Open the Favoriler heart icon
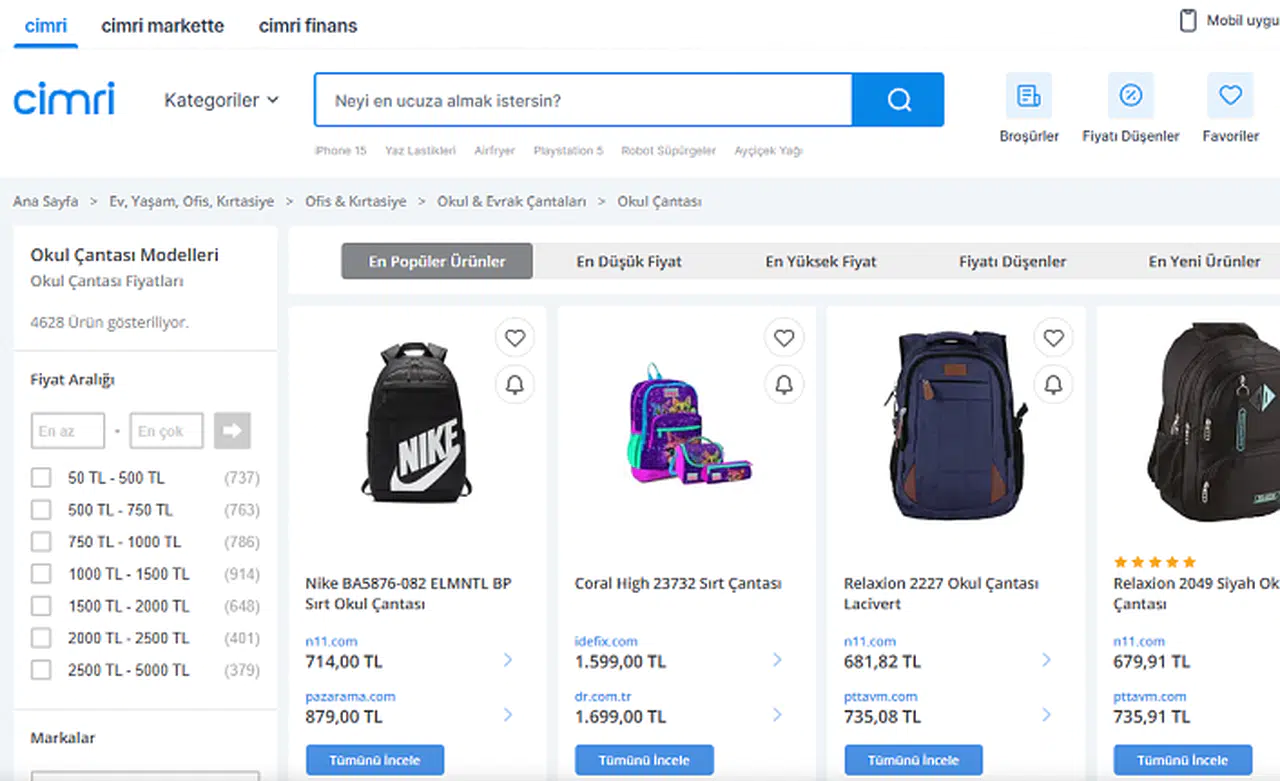This screenshot has height=781, width=1280. point(1230,96)
